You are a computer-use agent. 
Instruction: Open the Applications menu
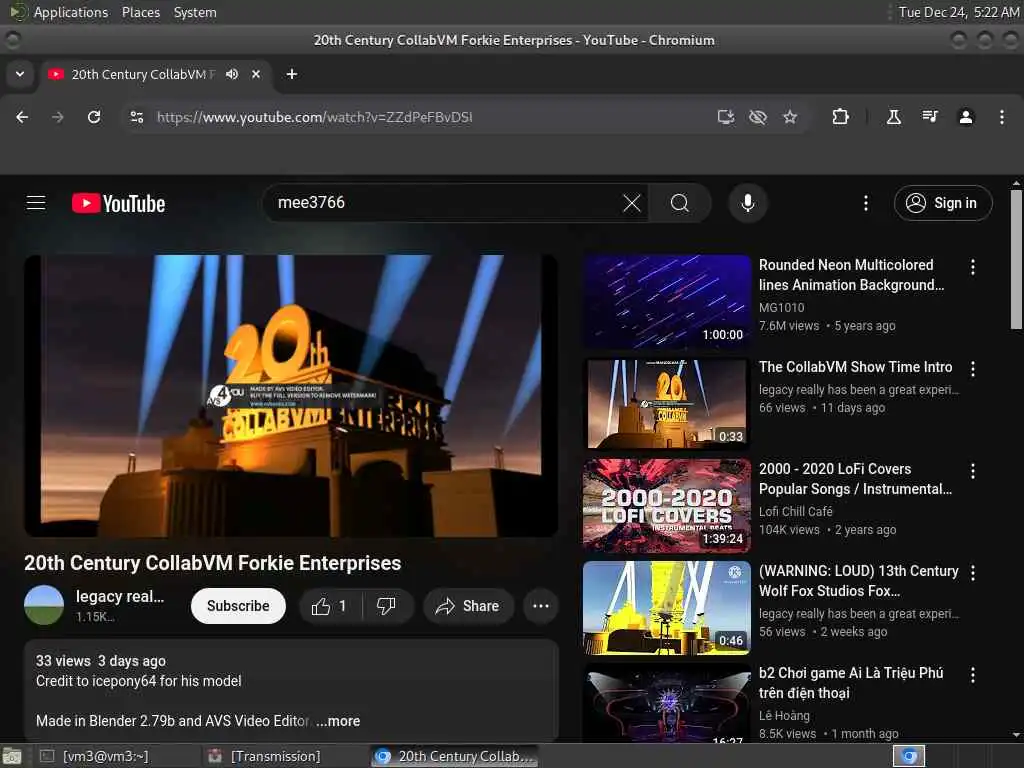click(x=71, y=12)
